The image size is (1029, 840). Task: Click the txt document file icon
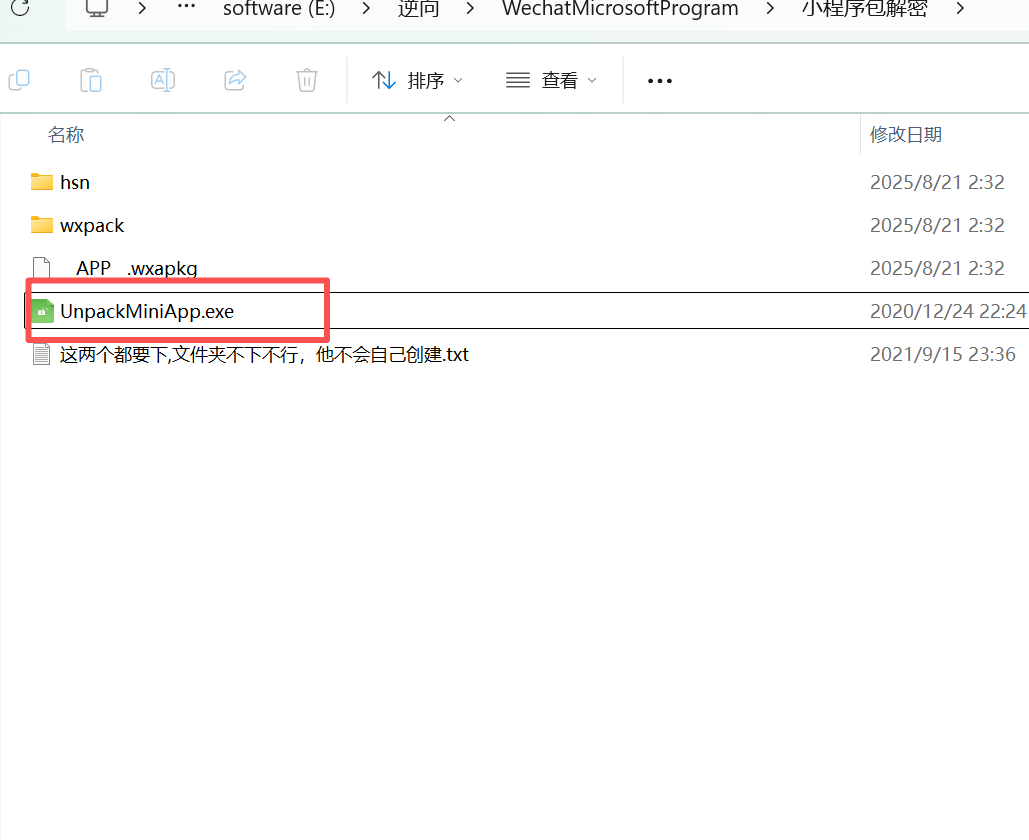click(41, 354)
